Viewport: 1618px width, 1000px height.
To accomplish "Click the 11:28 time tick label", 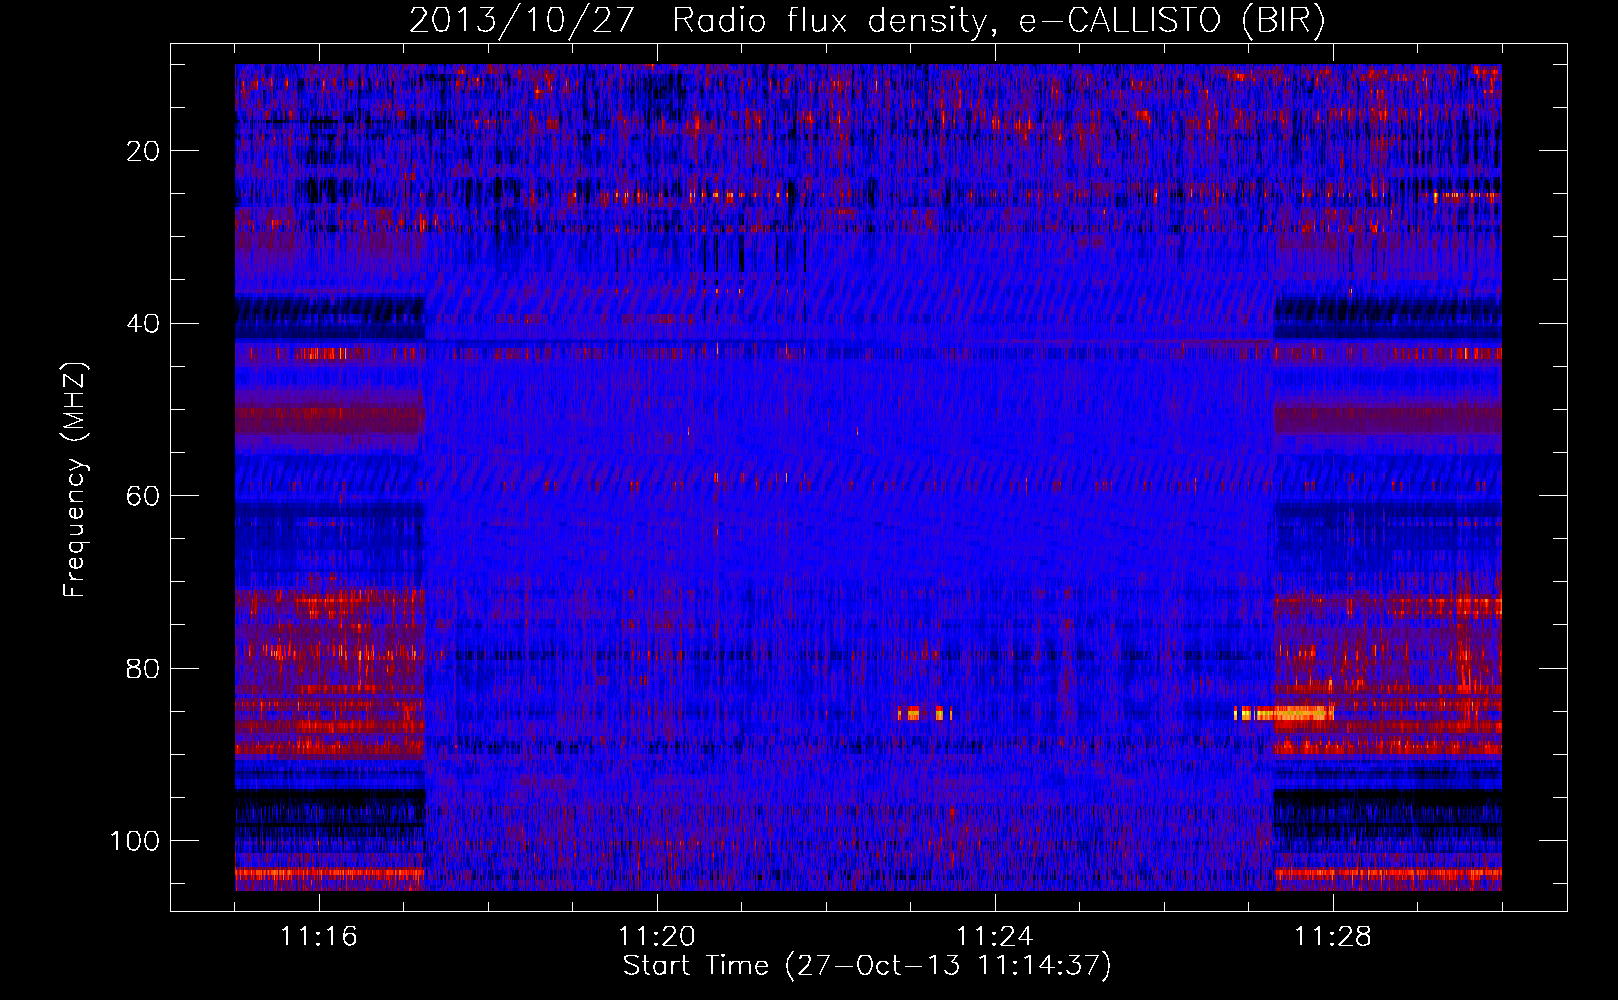I will tap(1333, 936).
